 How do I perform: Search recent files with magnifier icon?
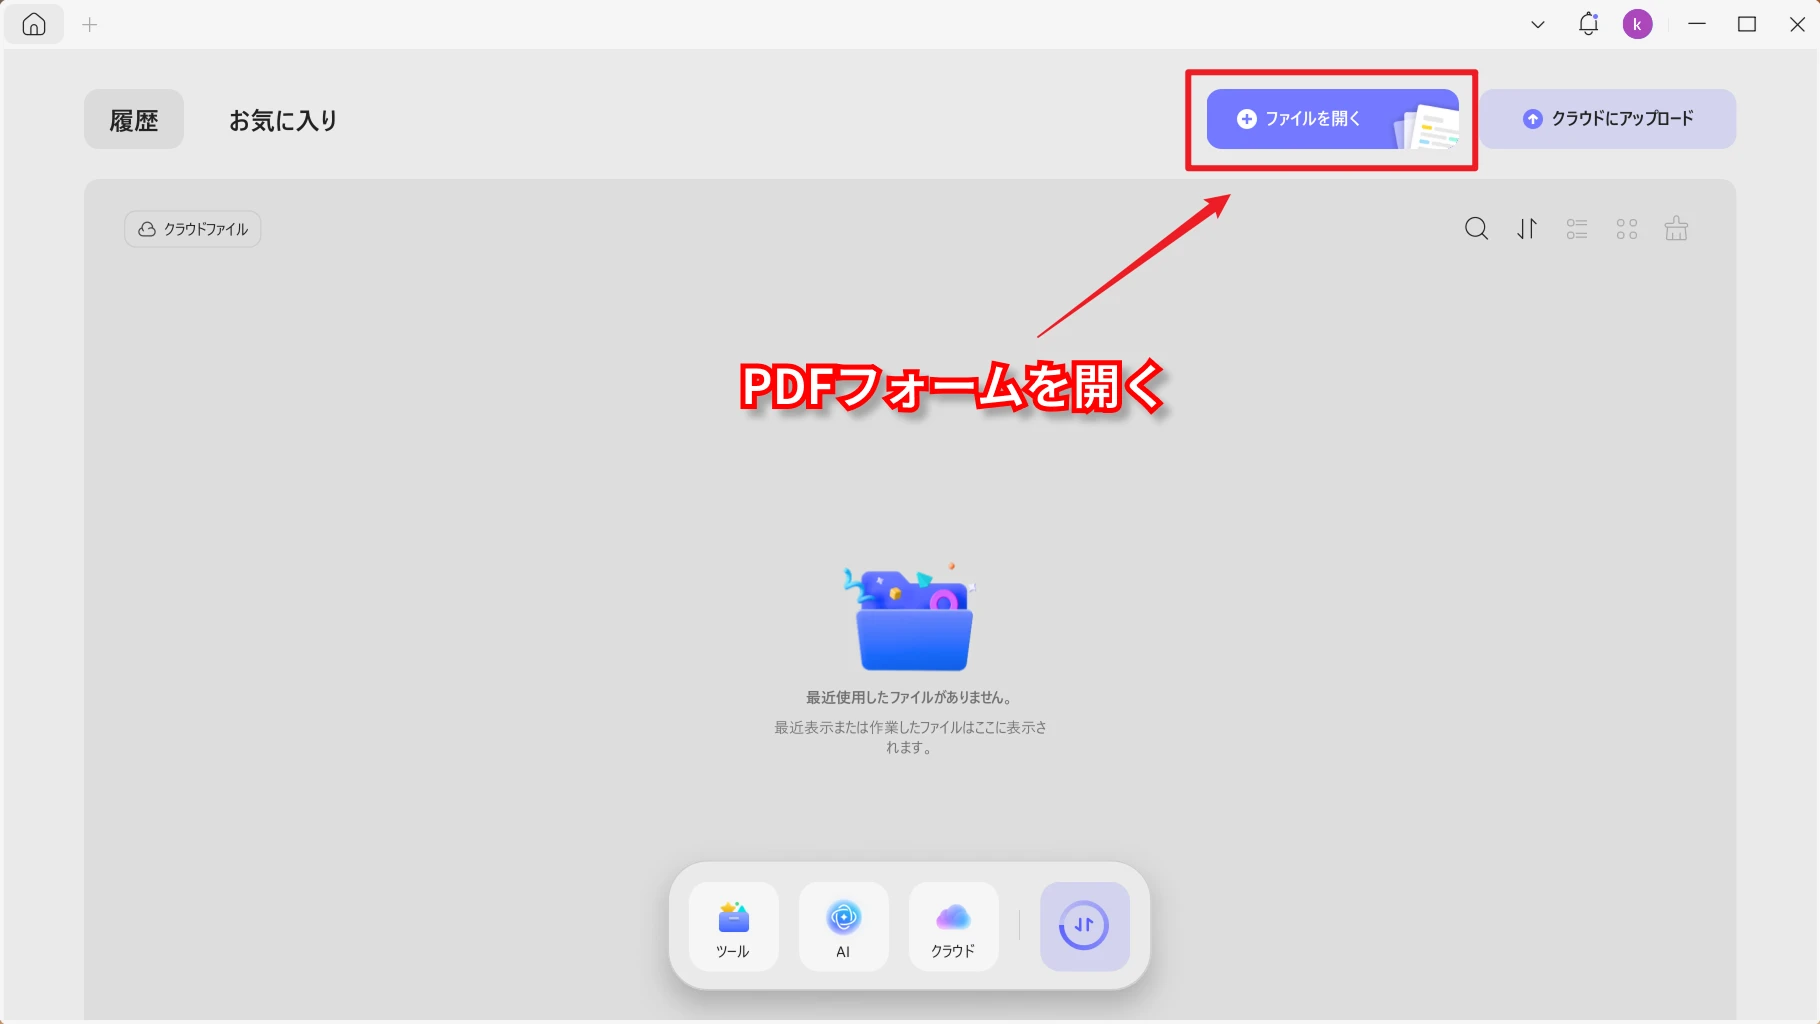pyautogui.click(x=1476, y=229)
